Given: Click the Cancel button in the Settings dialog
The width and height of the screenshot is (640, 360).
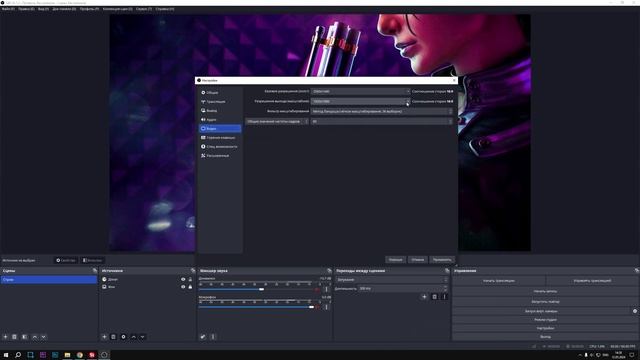Looking at the screenshot, I should [x=418, y=260].
